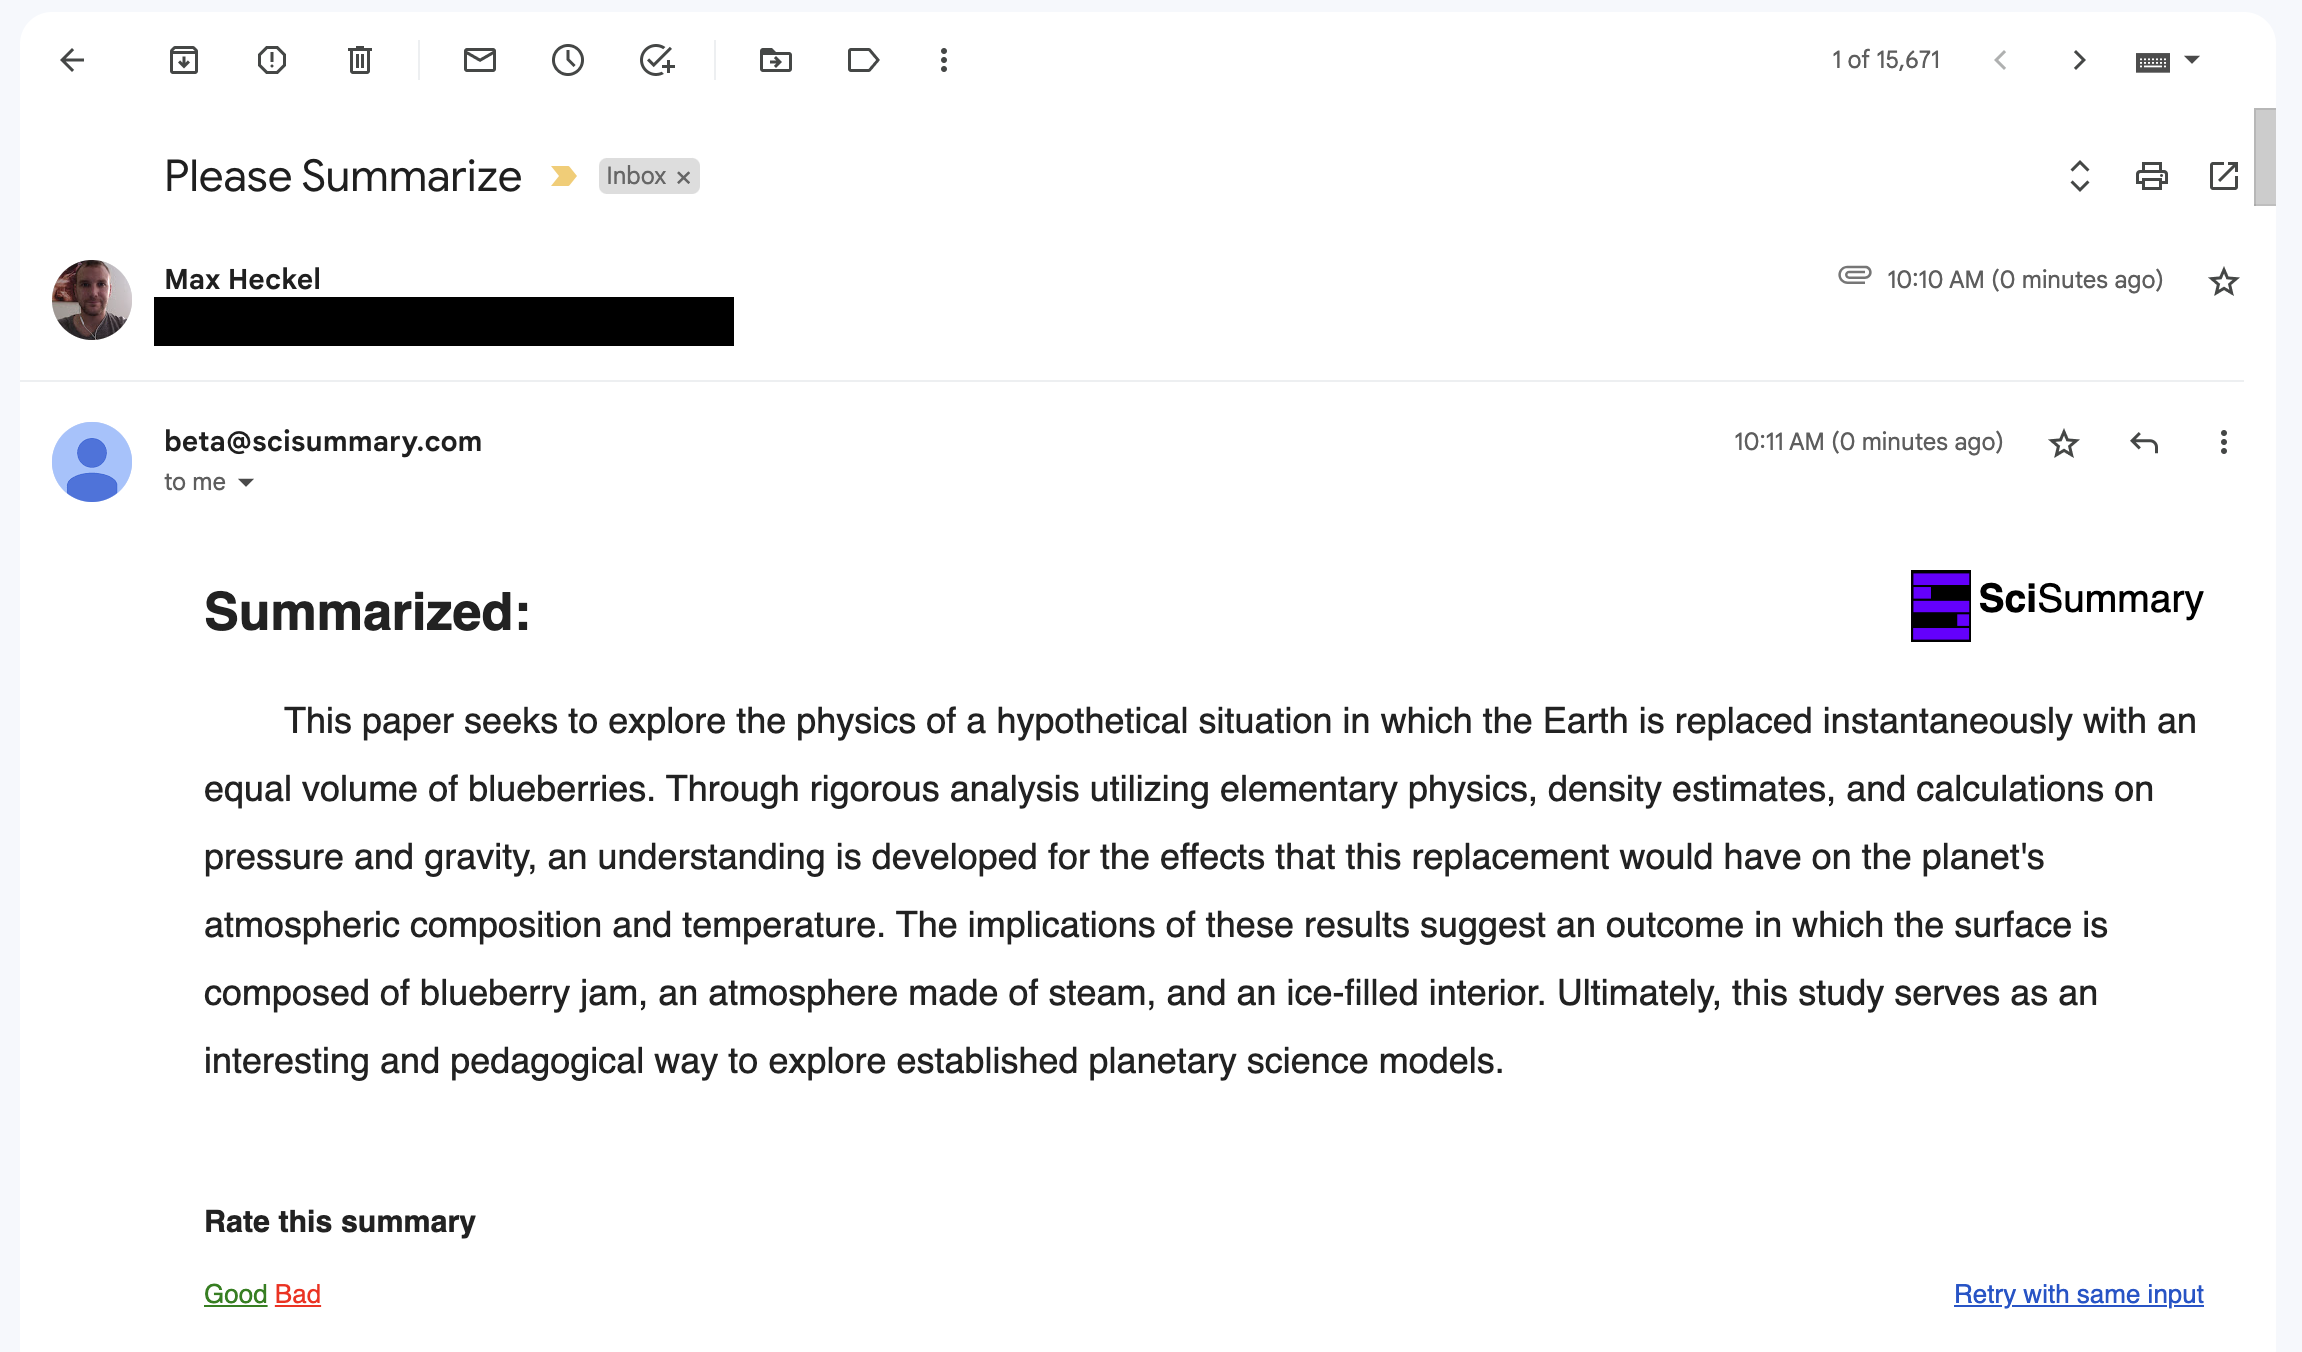Rate the summary as Good
Screen dimensions: 2302x1352
pyautogui.click(x=235, y=1294)
